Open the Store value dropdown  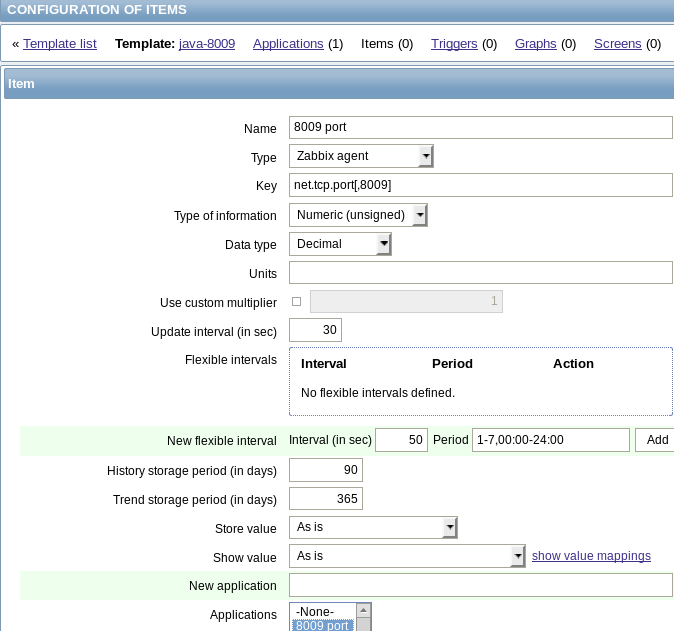coord(373,527)
